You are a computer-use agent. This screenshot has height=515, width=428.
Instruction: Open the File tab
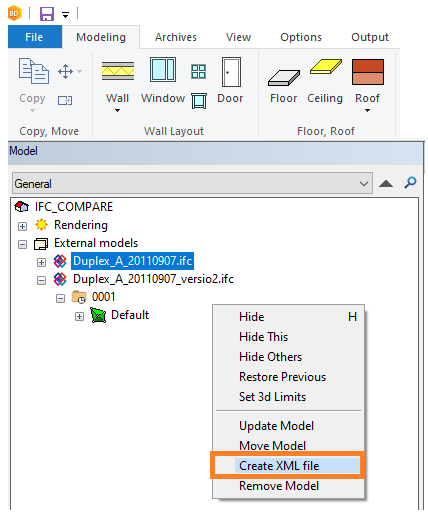click(35, 37)
